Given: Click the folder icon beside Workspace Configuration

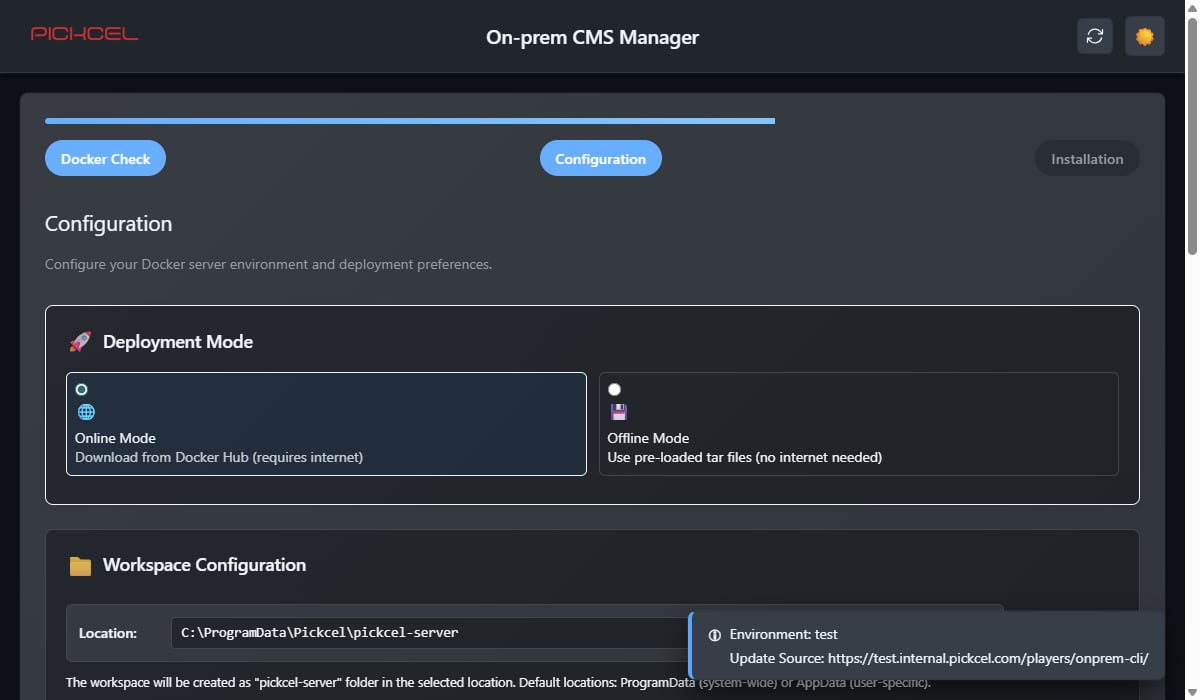Looking at the screenshot, I should (80, 566).
